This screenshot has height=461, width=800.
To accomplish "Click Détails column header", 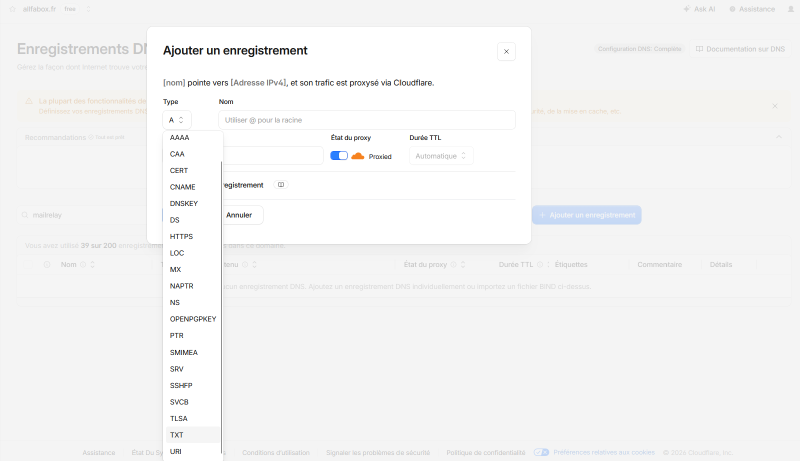I will click(720, 265).
